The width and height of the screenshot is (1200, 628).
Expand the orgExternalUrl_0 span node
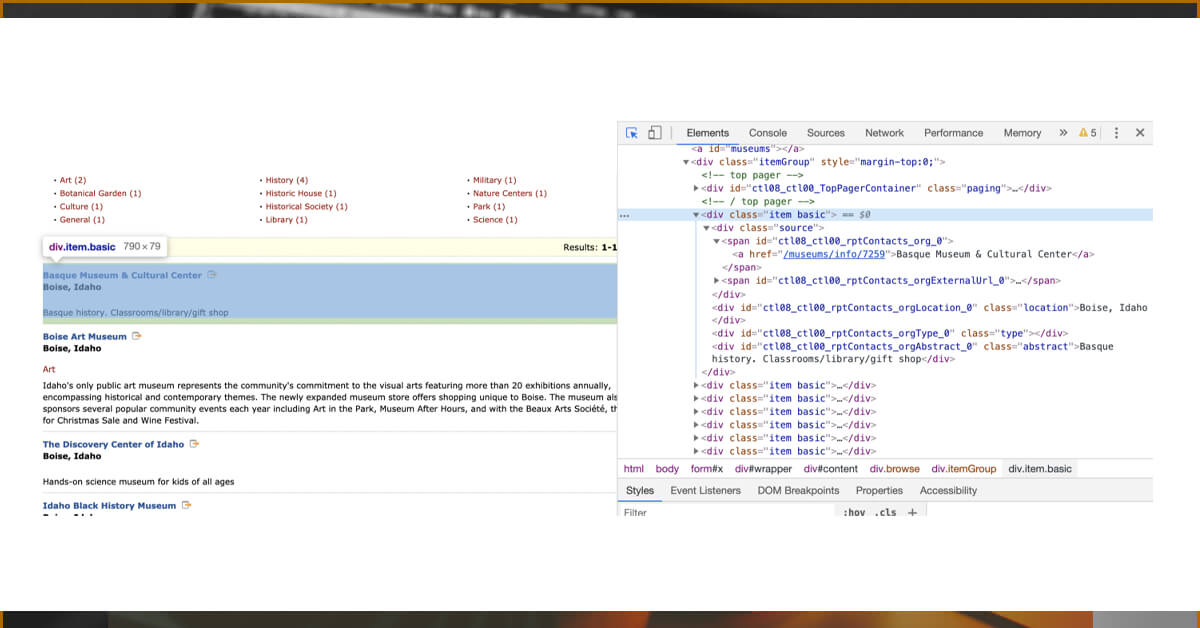click(716, 281)
